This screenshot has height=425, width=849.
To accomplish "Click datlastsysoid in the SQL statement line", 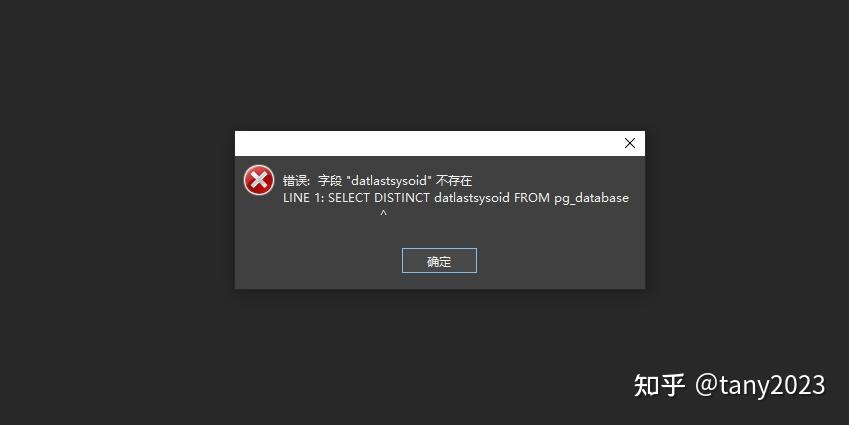I will [x=472, y=198].
